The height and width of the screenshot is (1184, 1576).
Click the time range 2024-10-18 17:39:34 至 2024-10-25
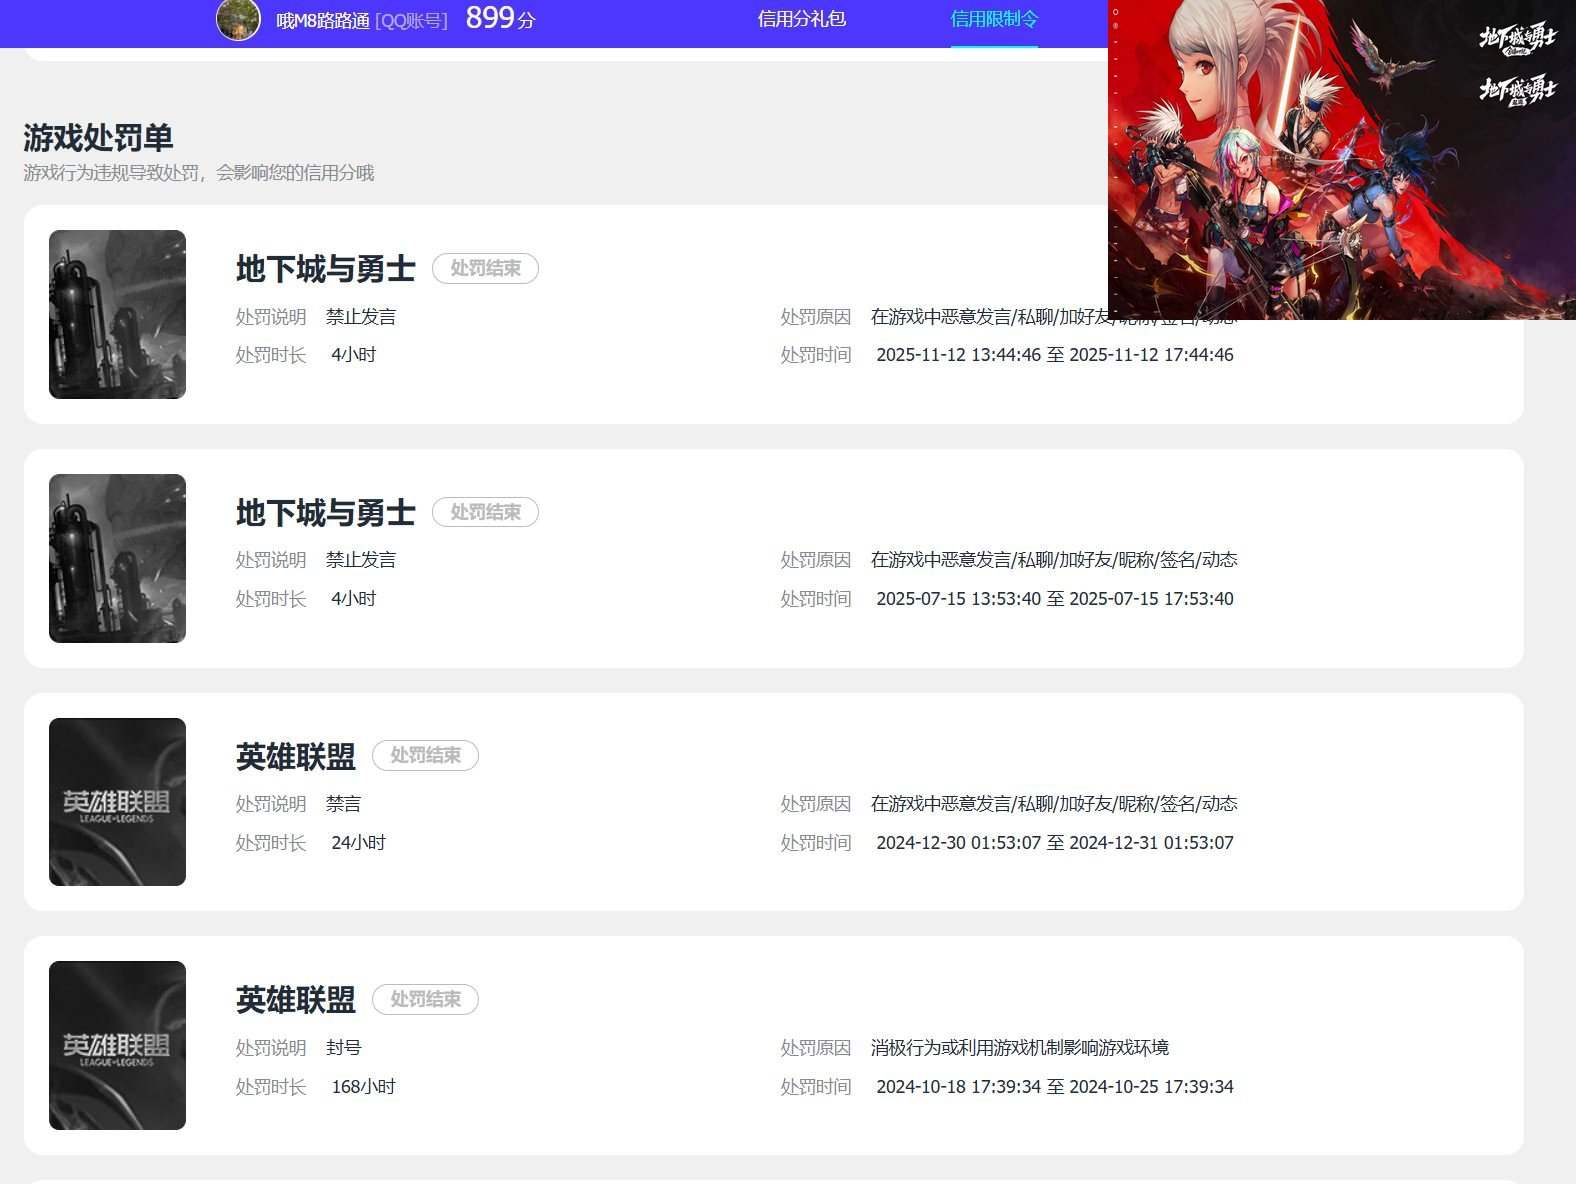pyautogui.click(x=1055, y=1087)
